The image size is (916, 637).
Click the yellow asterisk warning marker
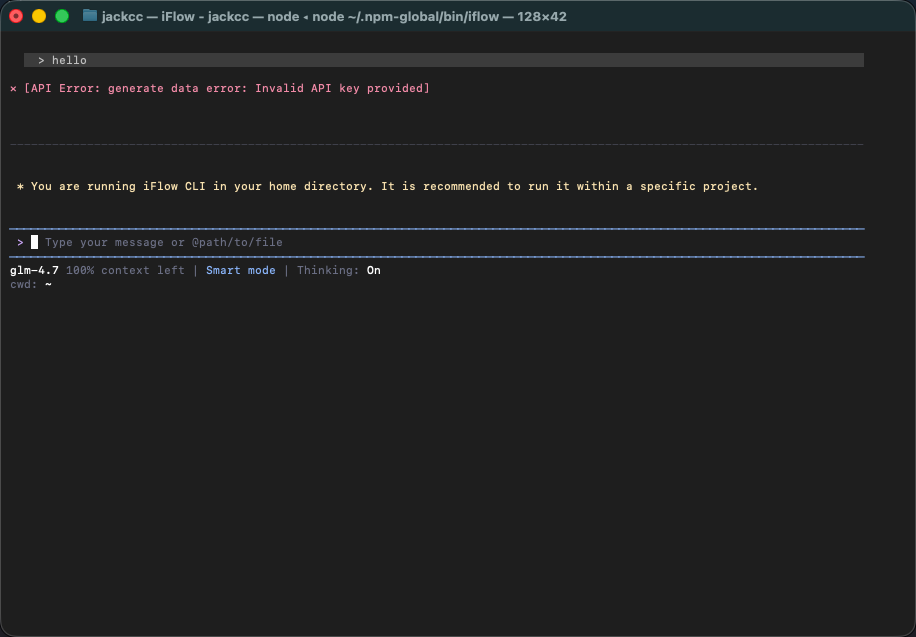(20, 187)
